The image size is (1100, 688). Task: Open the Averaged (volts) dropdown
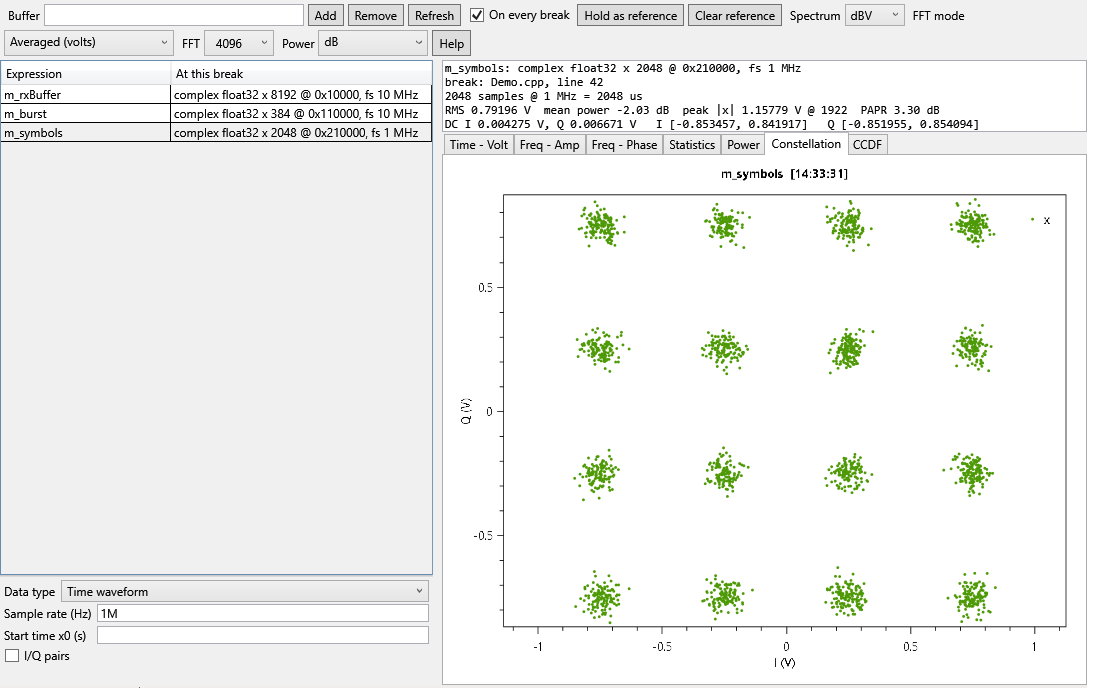click(x=88, y=43)
